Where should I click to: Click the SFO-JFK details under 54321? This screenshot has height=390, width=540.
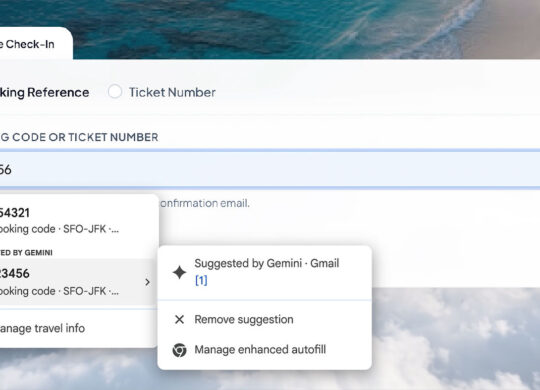coord(91,229)
